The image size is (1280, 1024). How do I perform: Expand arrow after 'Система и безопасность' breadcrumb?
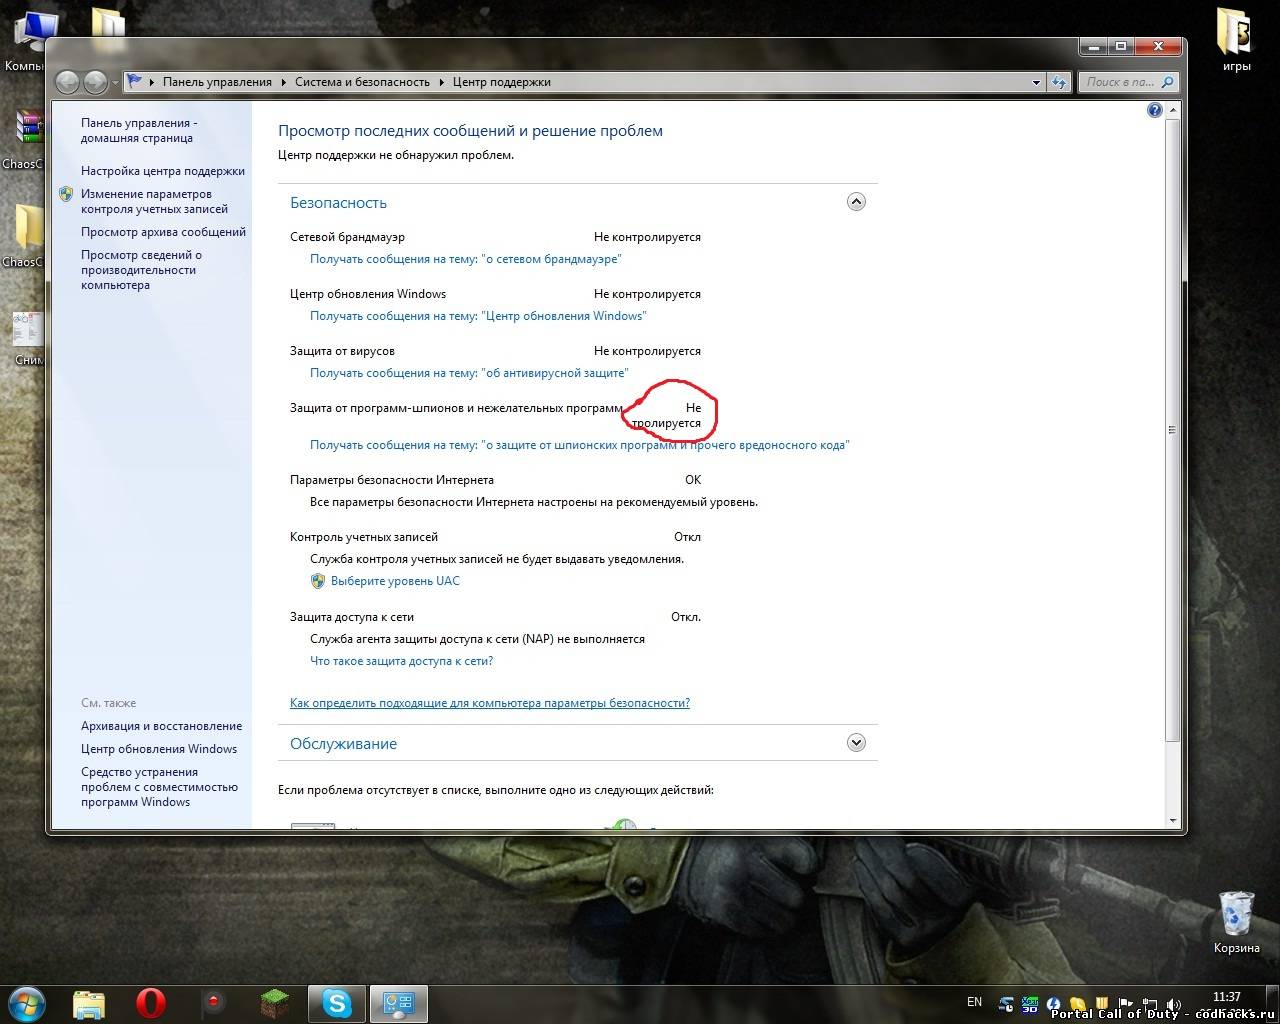[442, 82]
